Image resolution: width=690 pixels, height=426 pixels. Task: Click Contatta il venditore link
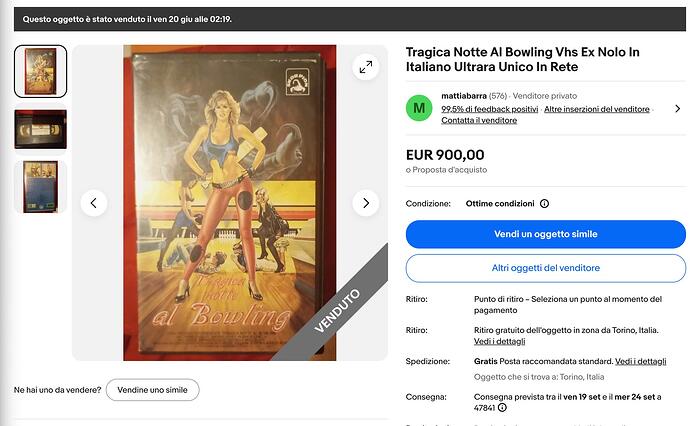pos(479,121)
